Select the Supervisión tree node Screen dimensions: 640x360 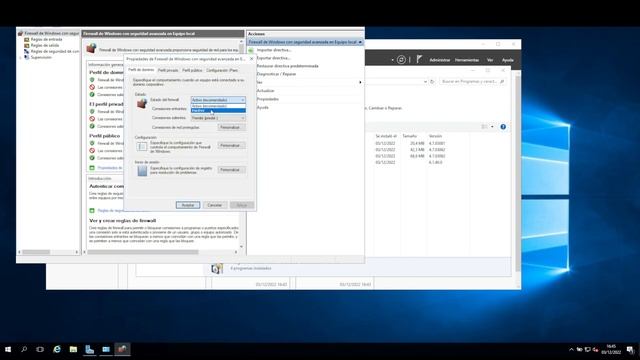pyautogui.click(x=41, y=58)
